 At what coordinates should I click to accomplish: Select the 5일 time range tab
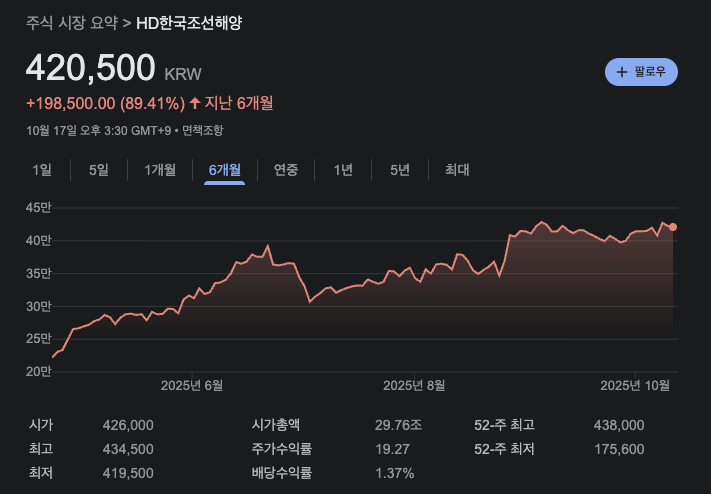pos(99,170)
